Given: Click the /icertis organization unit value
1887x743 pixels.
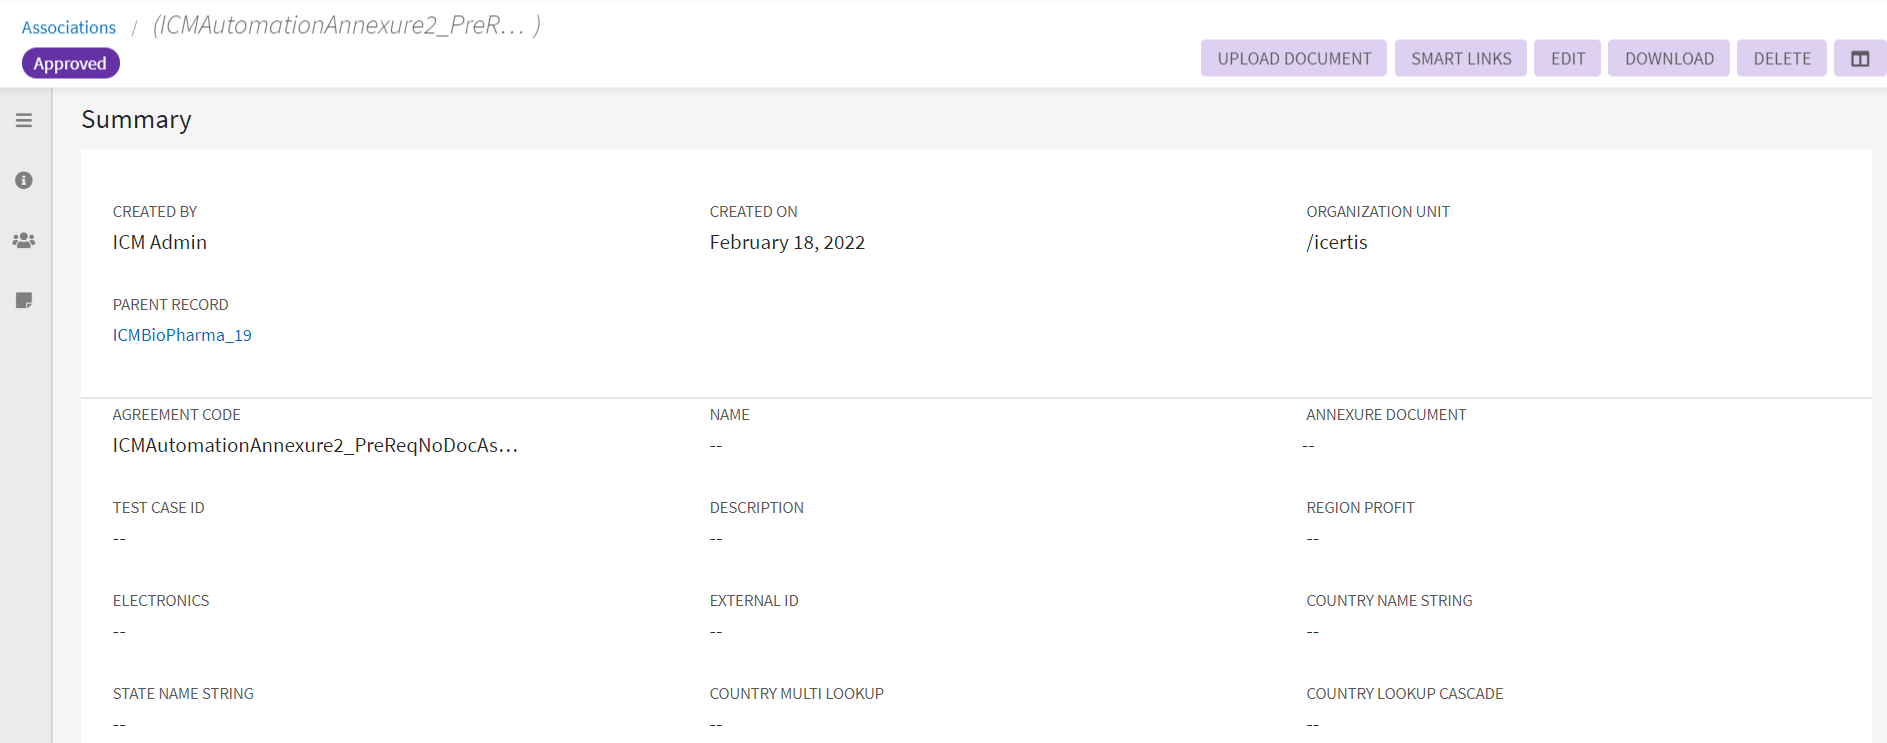Looking at the screenshot, I should (x=1336, y=243).
